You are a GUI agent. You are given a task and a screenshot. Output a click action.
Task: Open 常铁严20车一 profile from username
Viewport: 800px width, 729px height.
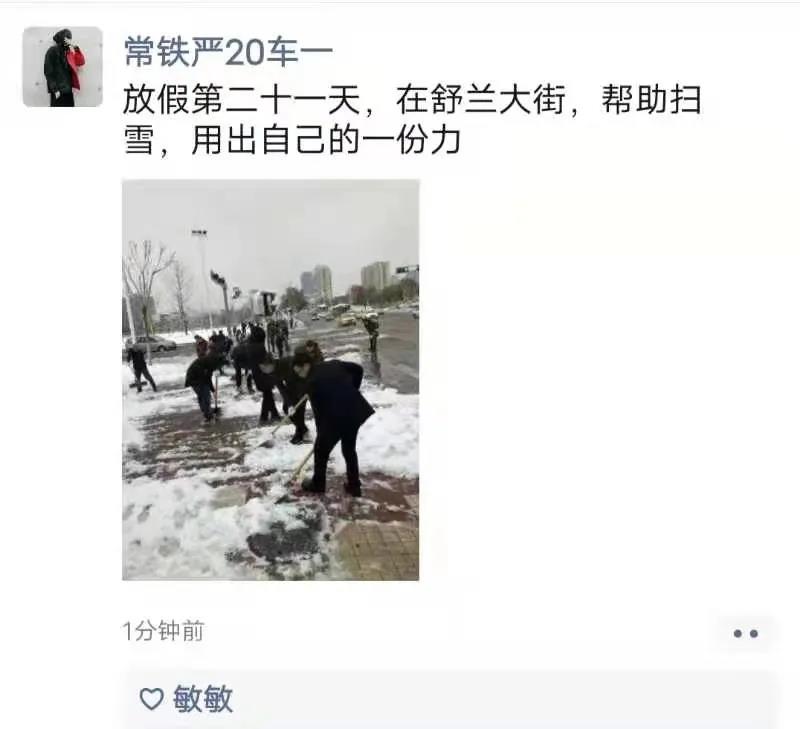coord(228,52)
